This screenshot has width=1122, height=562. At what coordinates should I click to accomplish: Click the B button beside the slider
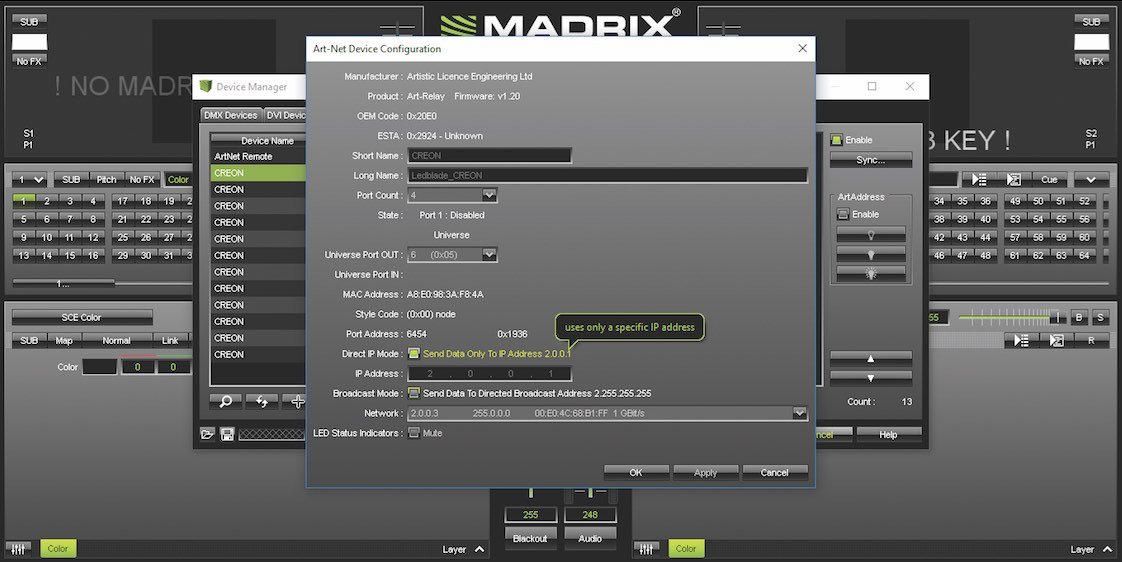point(1079,317)
